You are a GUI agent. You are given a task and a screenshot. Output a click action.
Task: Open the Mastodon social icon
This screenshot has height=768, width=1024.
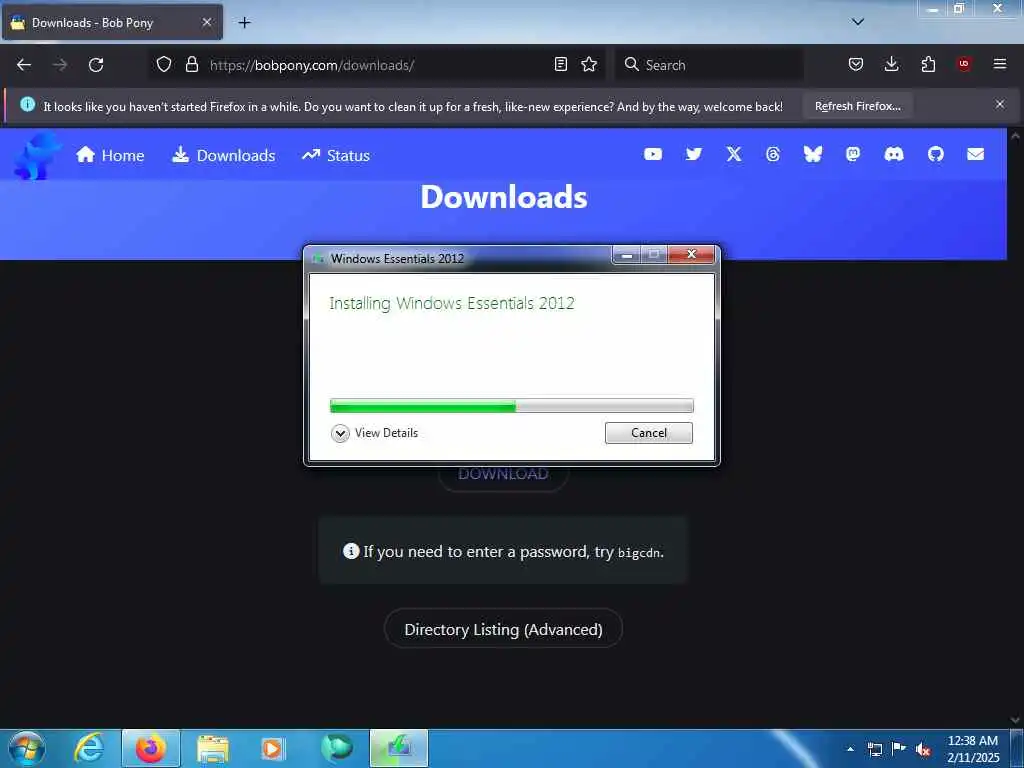(853, 154)
